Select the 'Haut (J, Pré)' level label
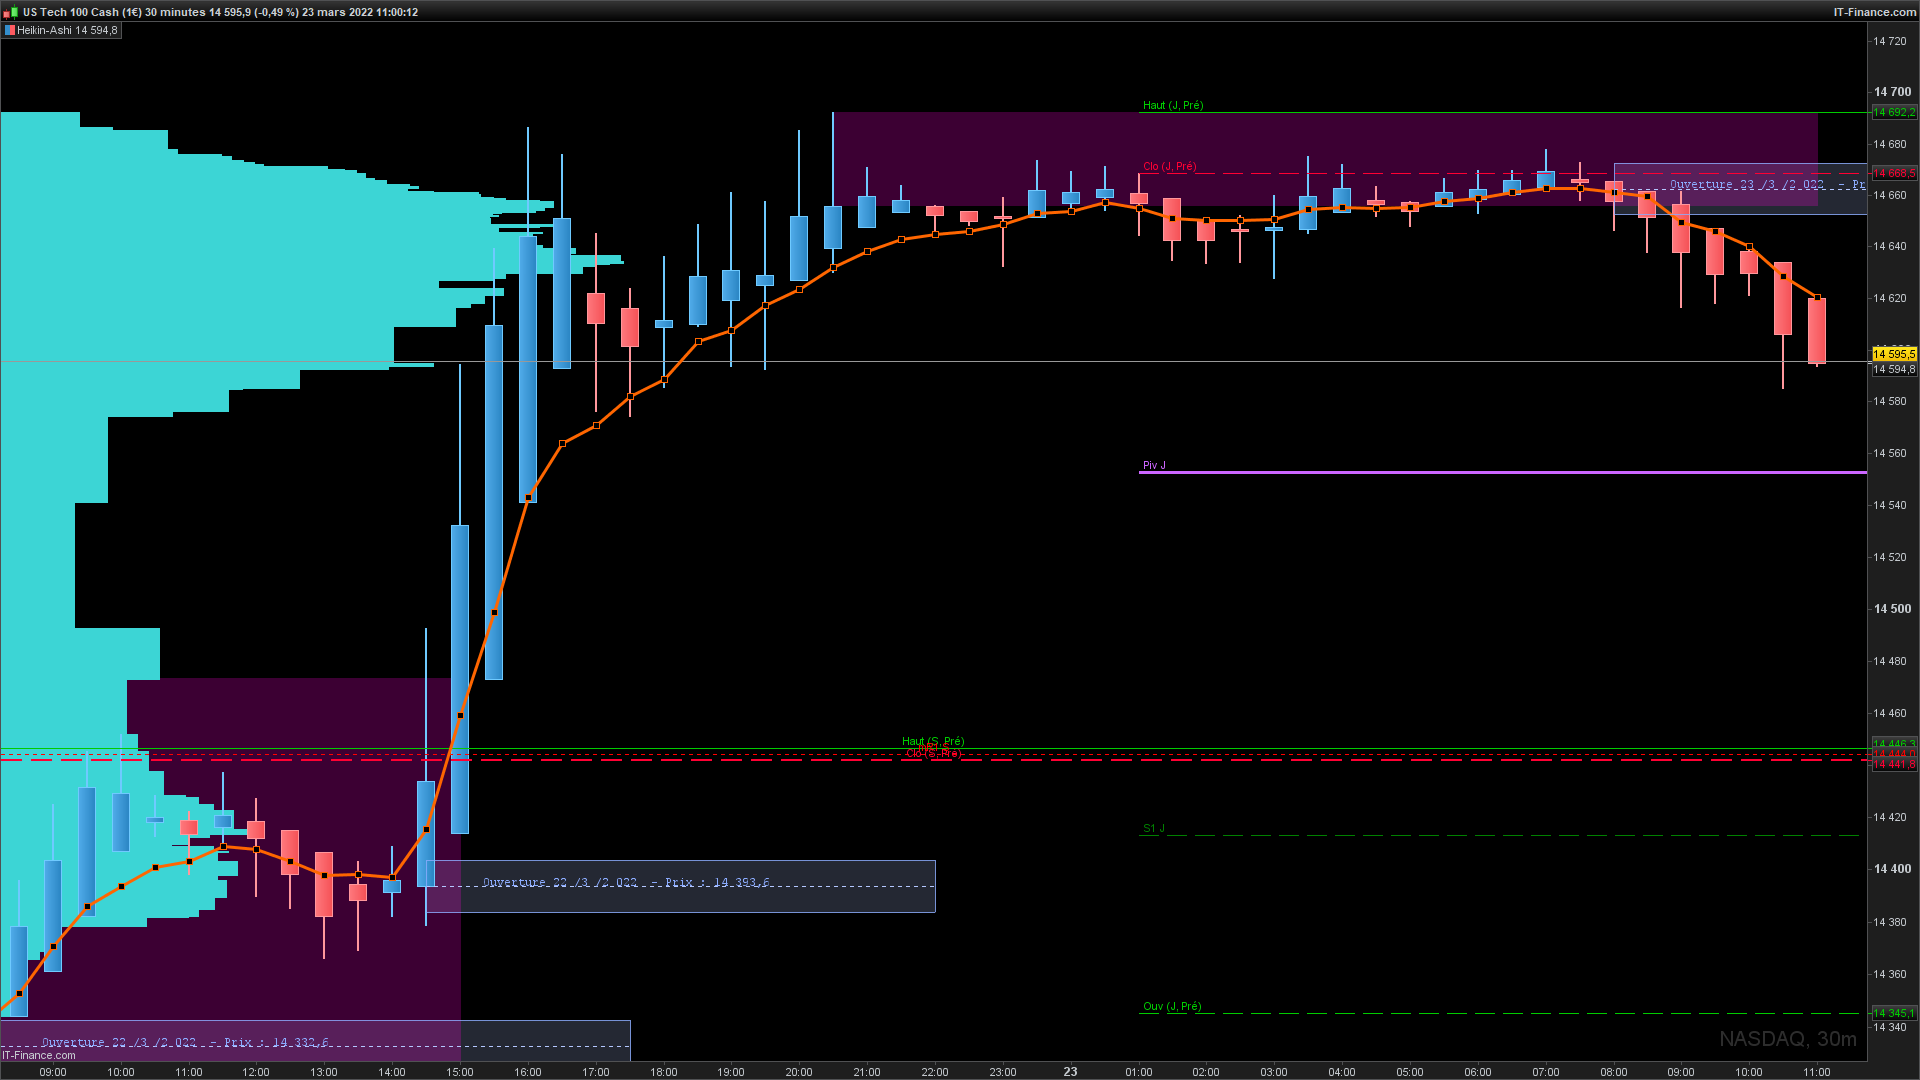 1172,105
